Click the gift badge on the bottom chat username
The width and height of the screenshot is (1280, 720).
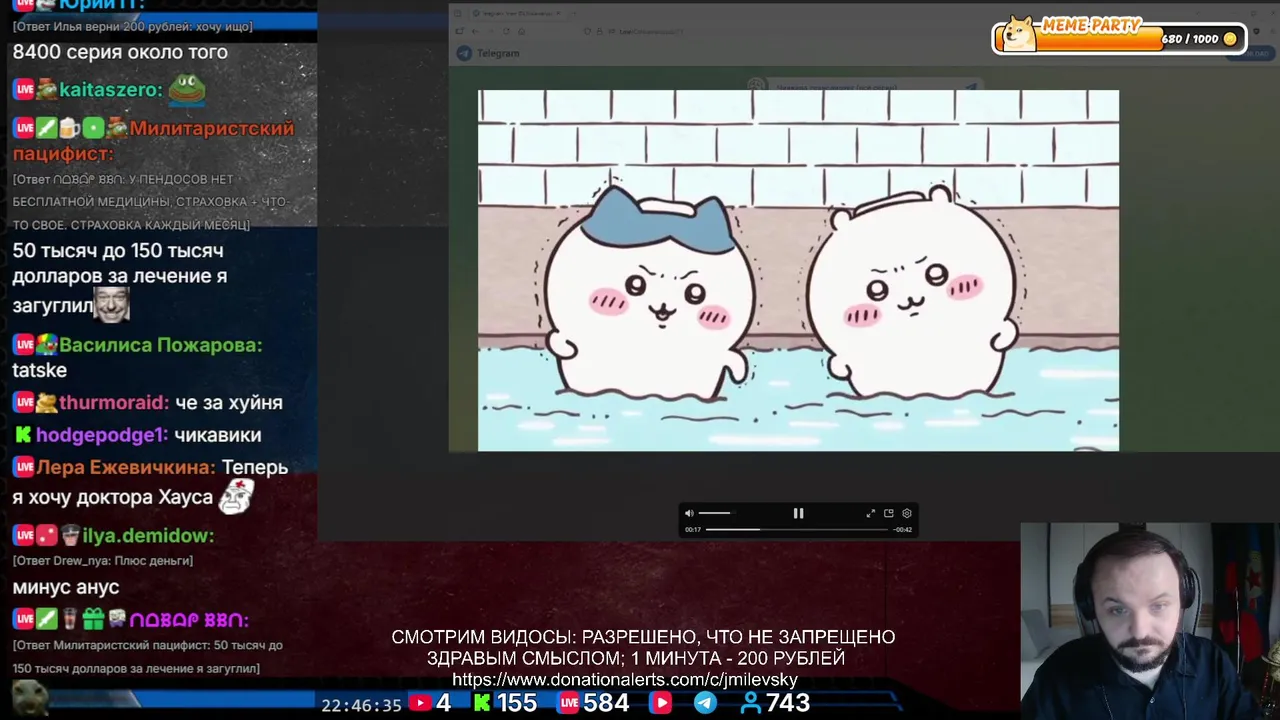(93, 620)
